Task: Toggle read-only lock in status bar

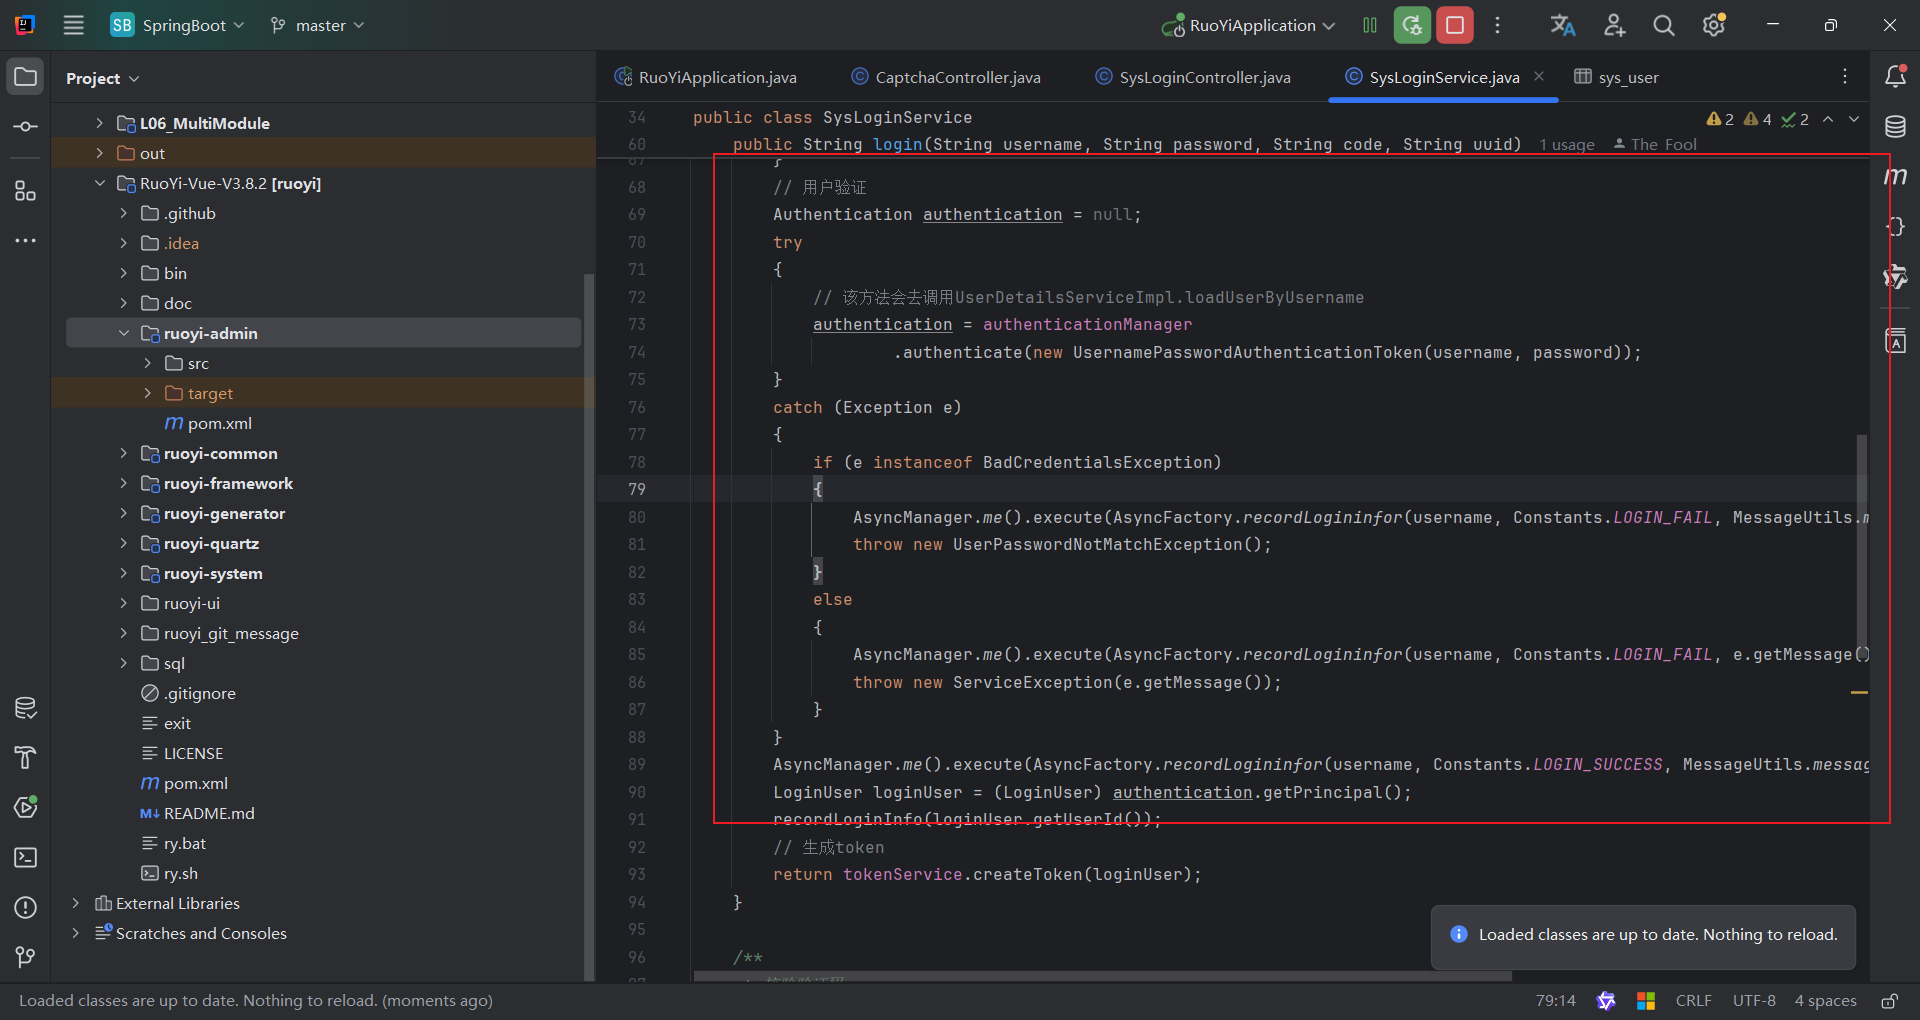Action: [1890, 1001]
